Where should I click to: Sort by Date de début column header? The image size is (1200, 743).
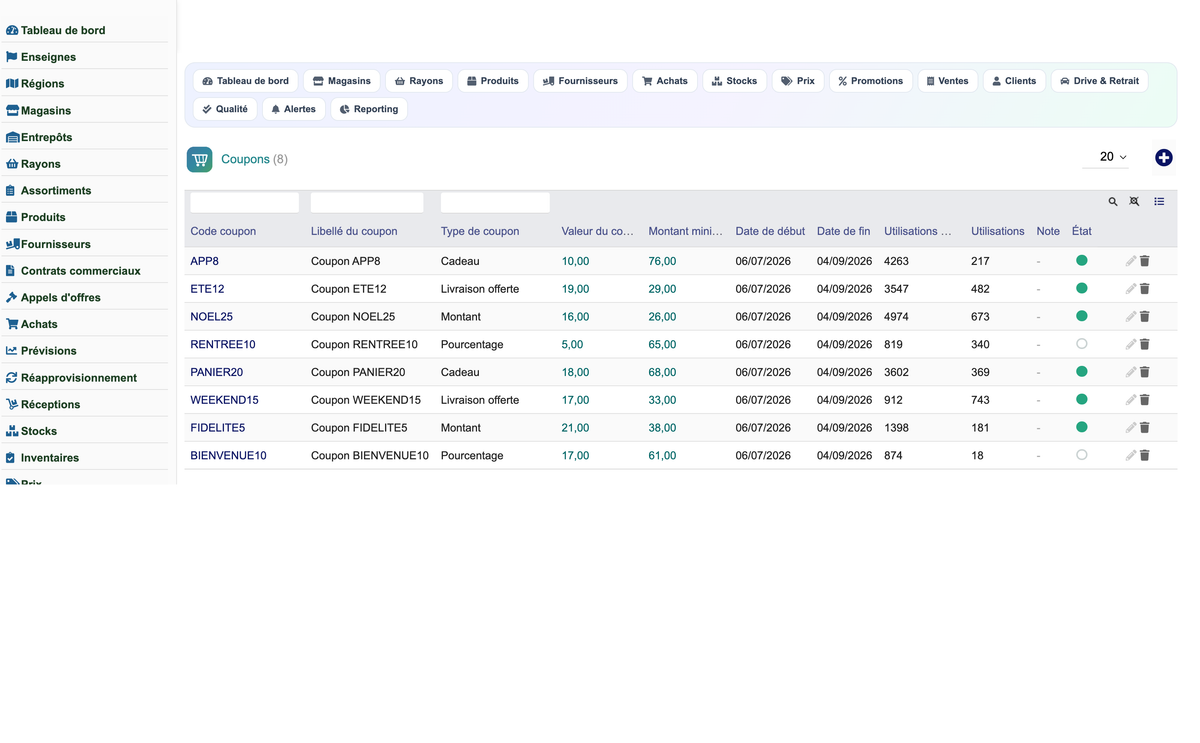[770, 231]
